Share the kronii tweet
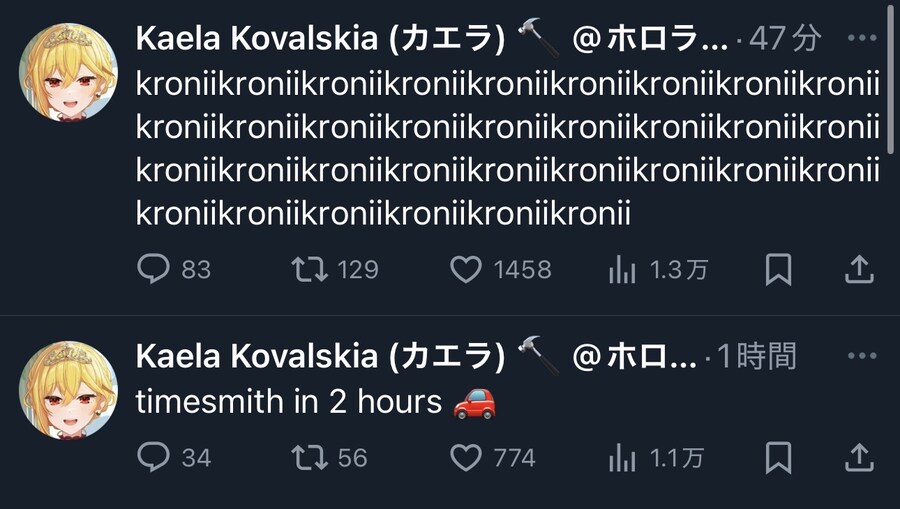This screenshot has height=509, width=900. (x=859, y=269)
